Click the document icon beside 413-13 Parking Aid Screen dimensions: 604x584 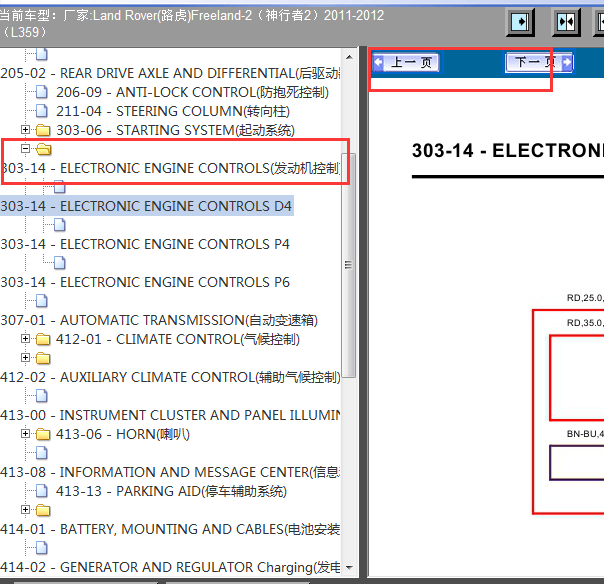click(42, 491)
